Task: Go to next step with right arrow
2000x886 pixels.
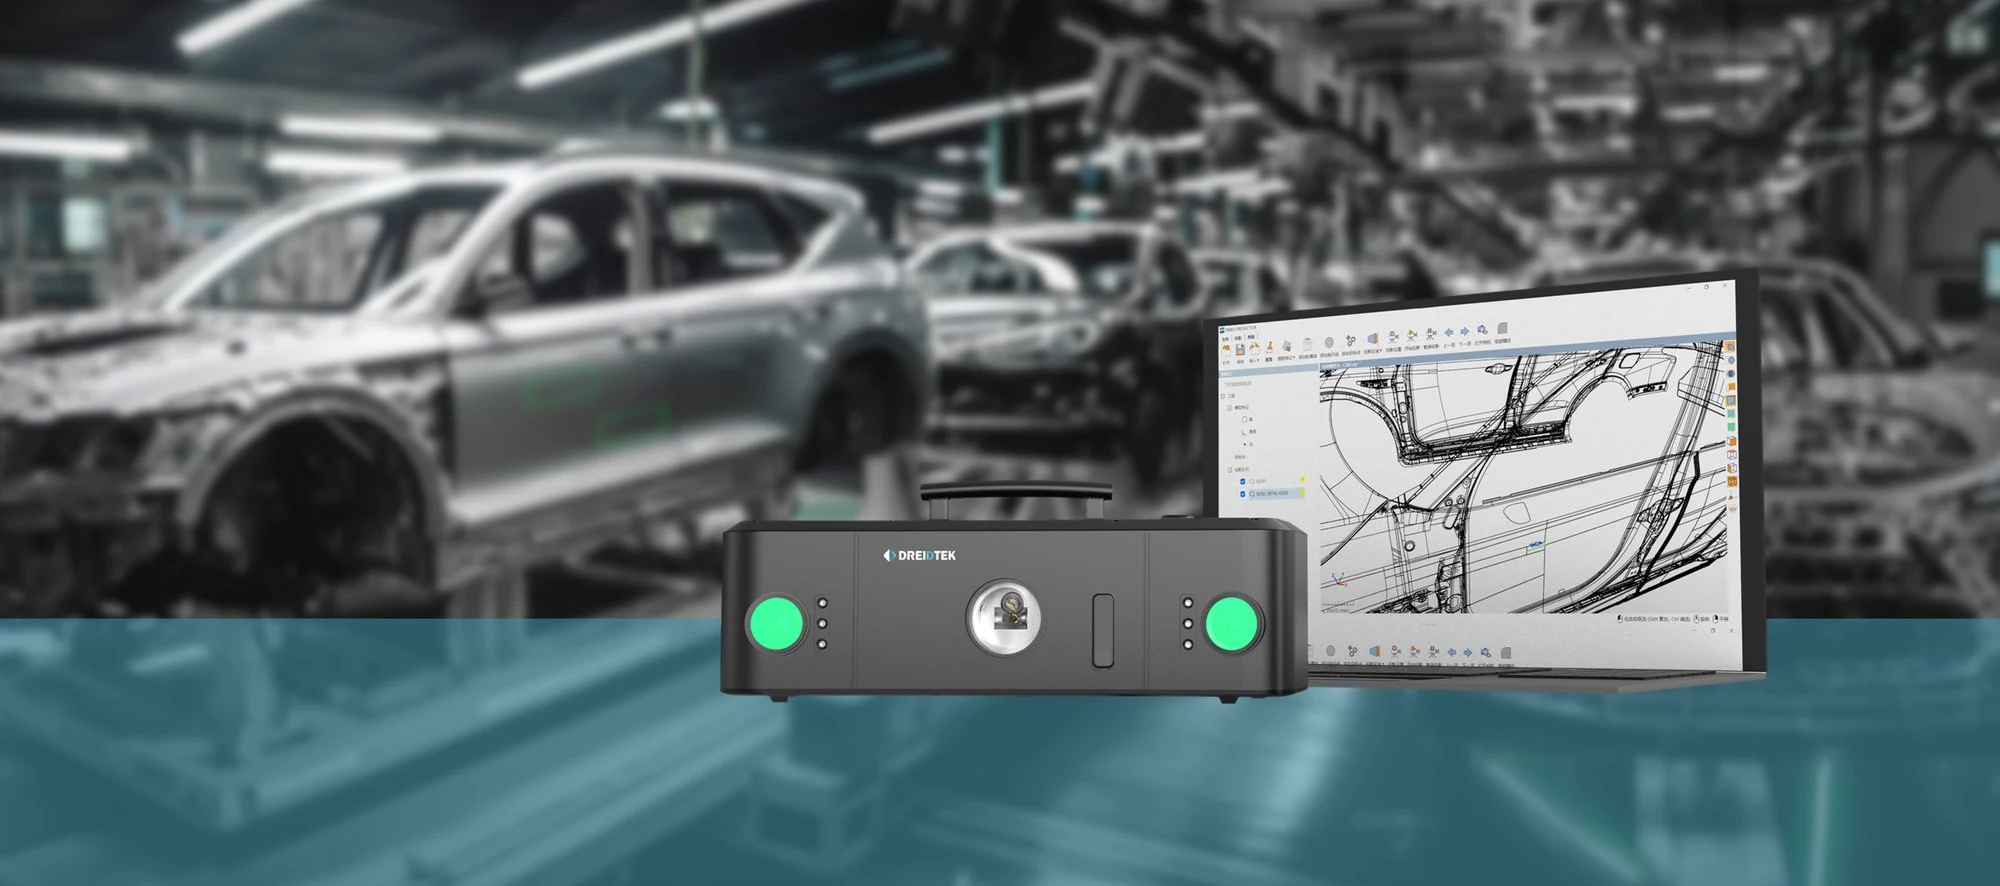Action: (1464, 331)
